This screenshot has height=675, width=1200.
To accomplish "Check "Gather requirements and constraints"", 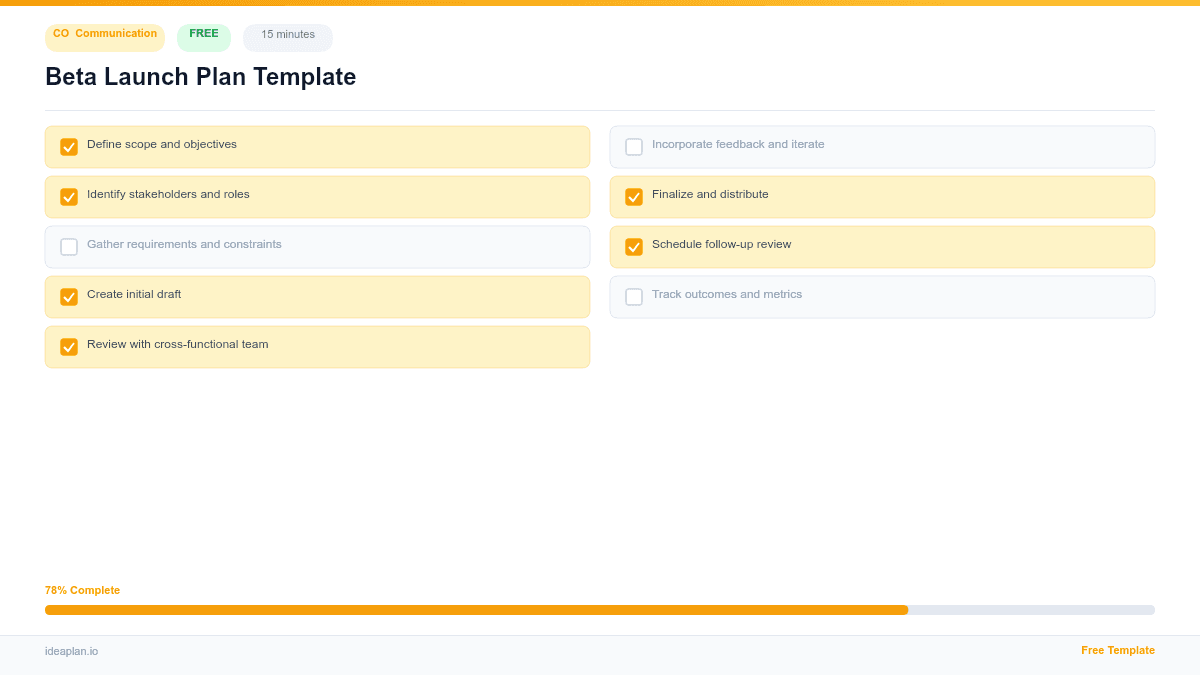I will (x=69, y=246).
